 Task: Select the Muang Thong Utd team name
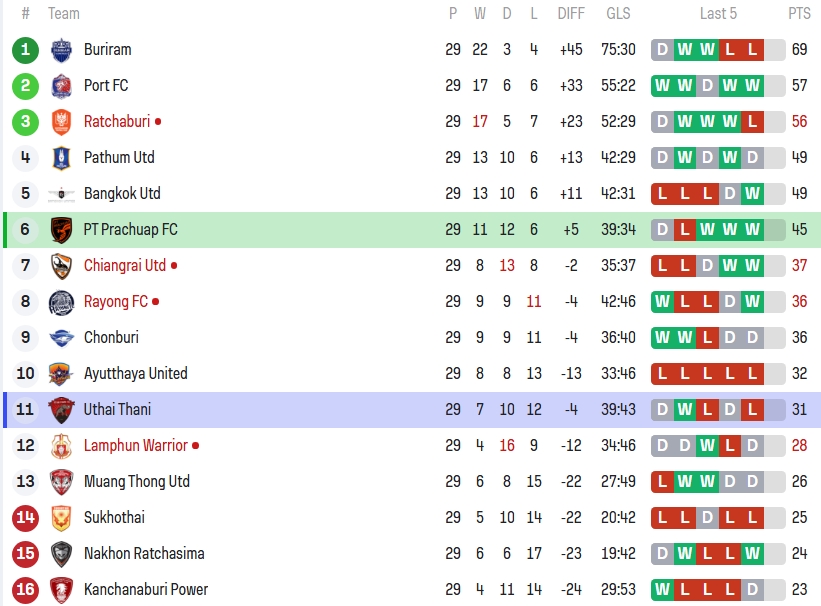(137, 481)
